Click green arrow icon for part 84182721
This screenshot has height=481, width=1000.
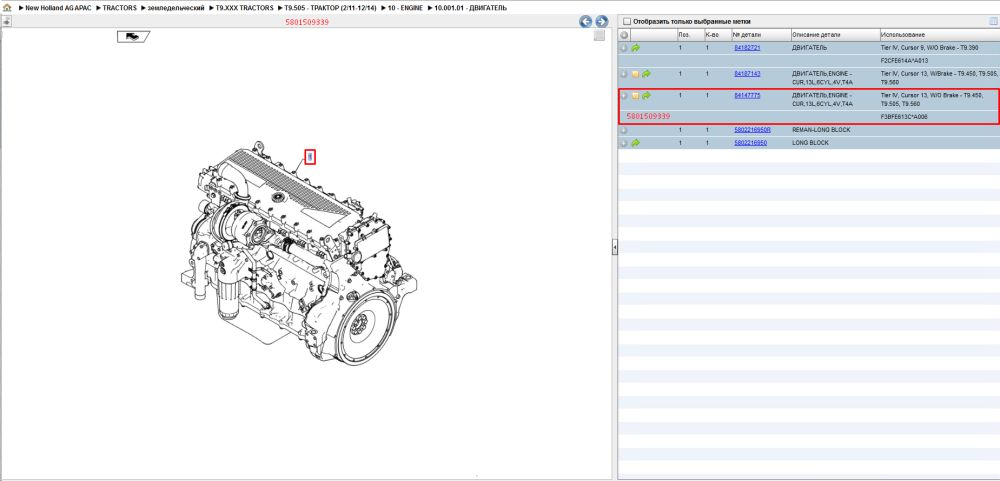[636, 48]
